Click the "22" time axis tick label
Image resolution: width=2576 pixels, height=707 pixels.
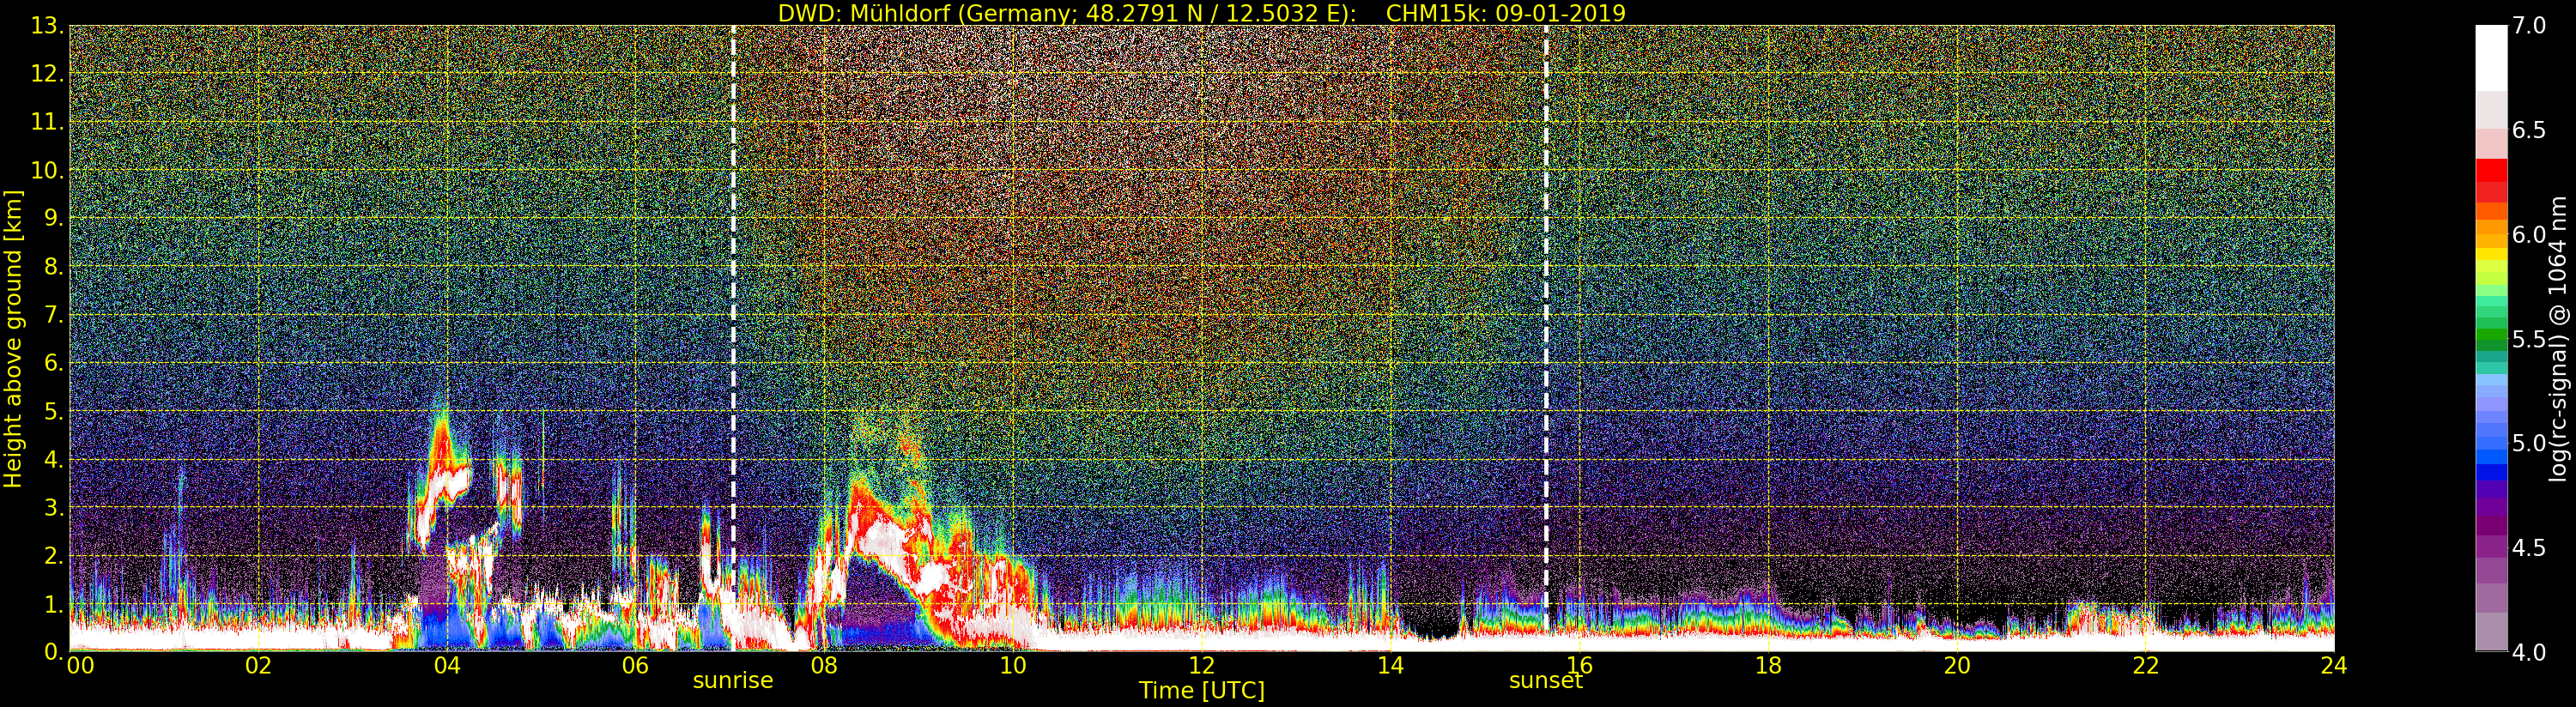[x=2145, y=665]
